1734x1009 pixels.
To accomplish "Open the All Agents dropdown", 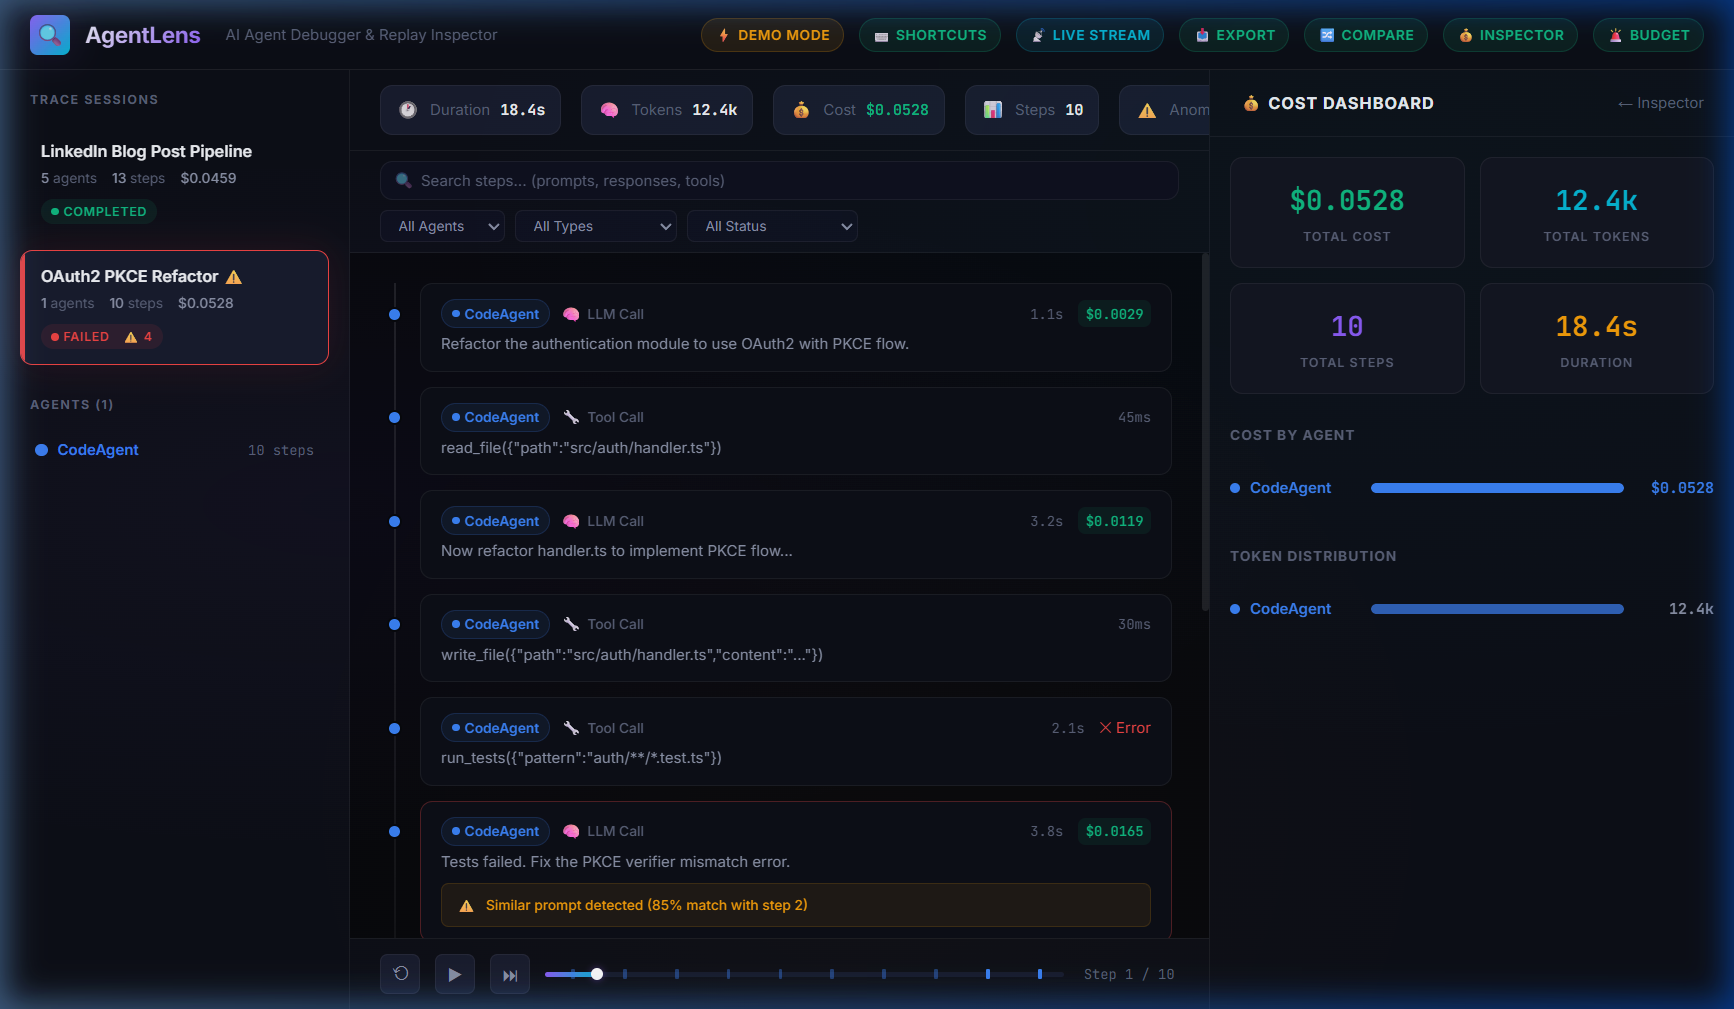I will [x=442, y=226].
